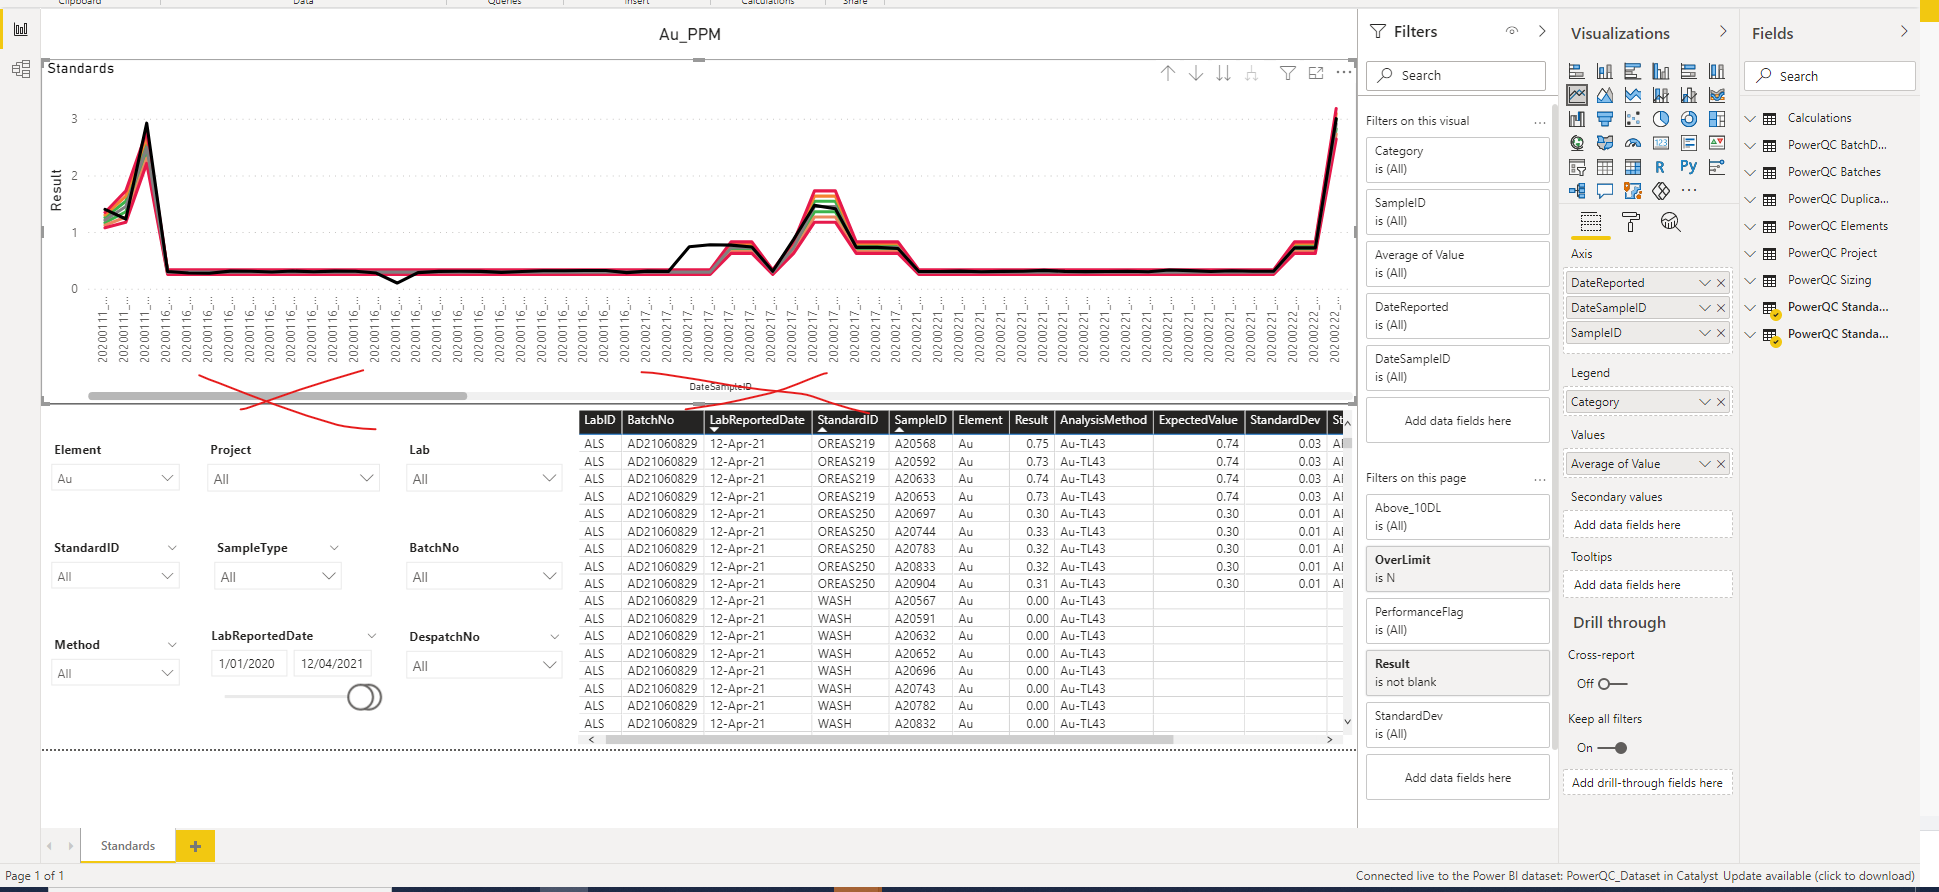Choose the area chart visualization
The height and width of the screenshot is (892, 1939).
pyautogui.click(x=1605, y=95)
